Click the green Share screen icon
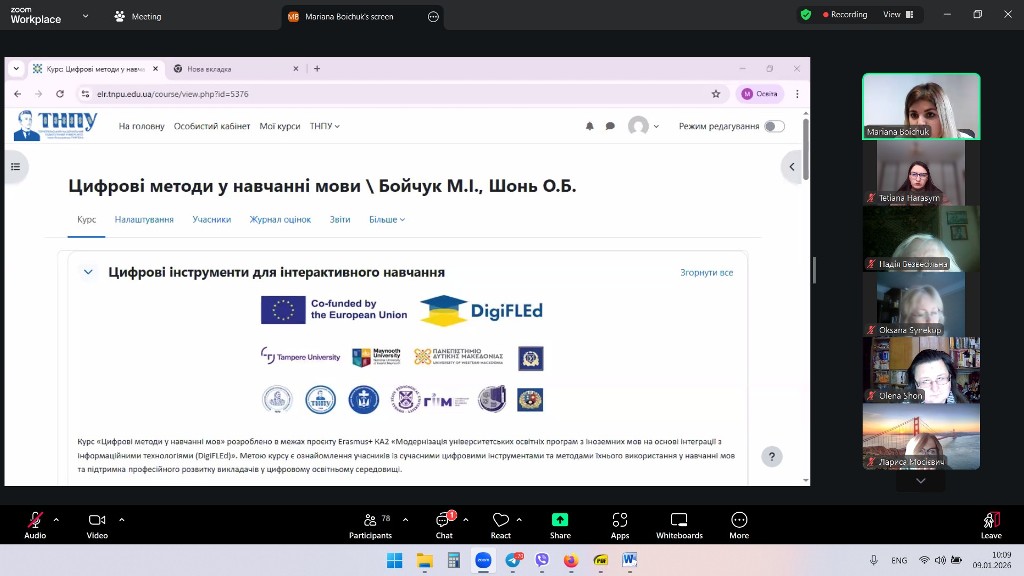This screenshot has height=576, width=1024. click(x=560, y=520)
